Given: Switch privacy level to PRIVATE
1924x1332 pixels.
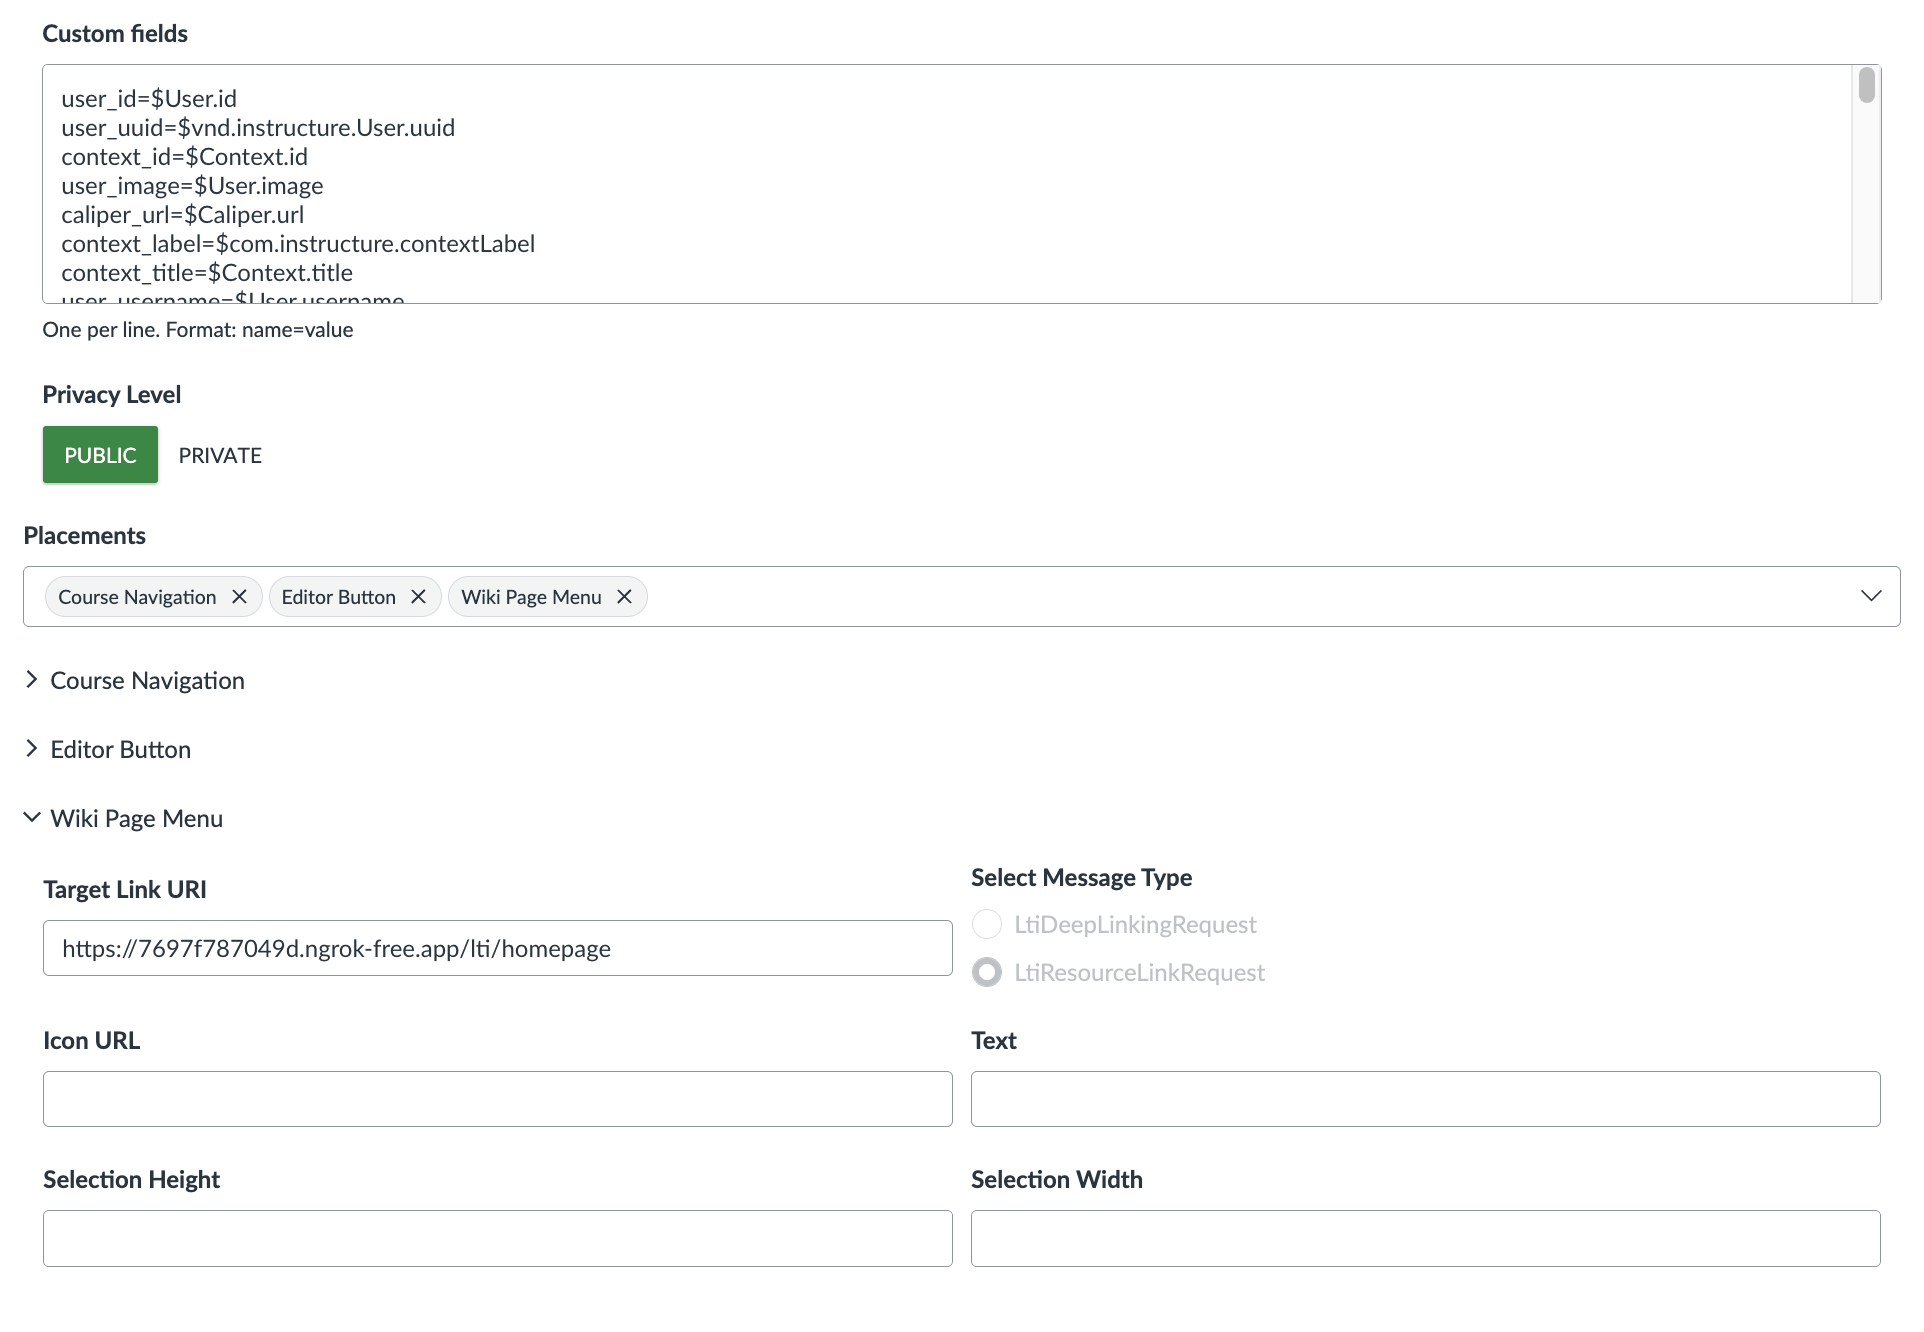Looking at the screenshot, I should 219,454.
